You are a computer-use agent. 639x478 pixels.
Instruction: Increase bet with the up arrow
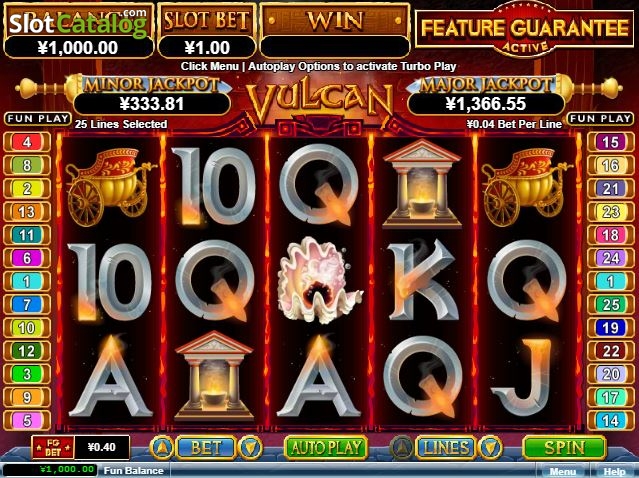coord(162,448)
